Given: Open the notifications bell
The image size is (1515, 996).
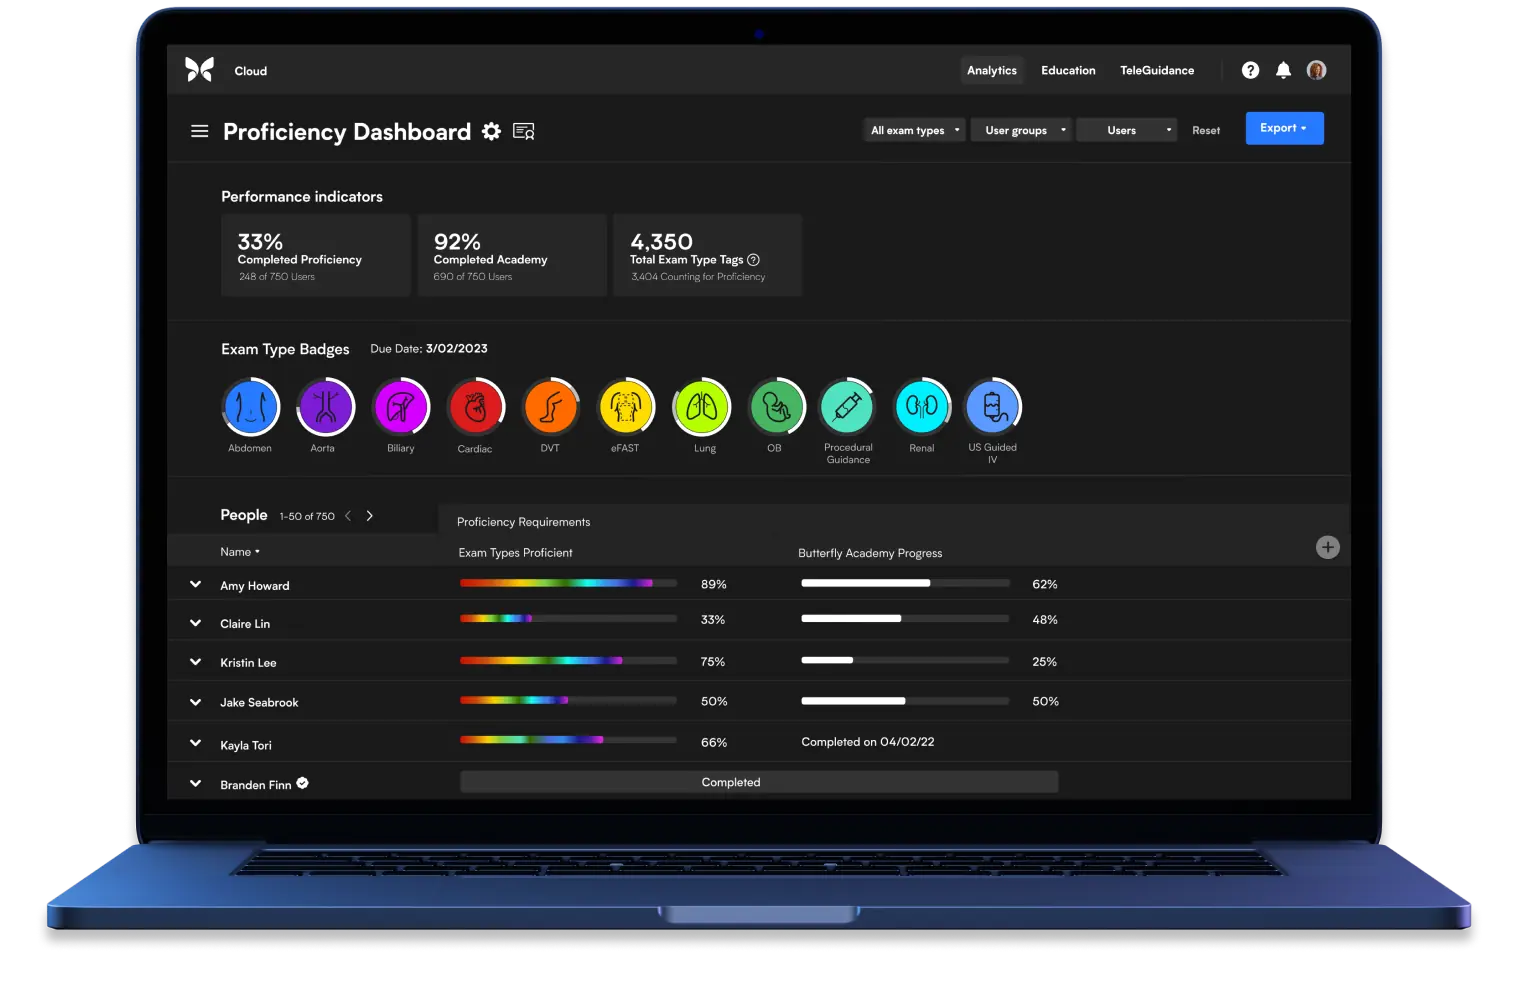Looking at the screenshot, I should pyautogui.click(x=1283, y=70).
